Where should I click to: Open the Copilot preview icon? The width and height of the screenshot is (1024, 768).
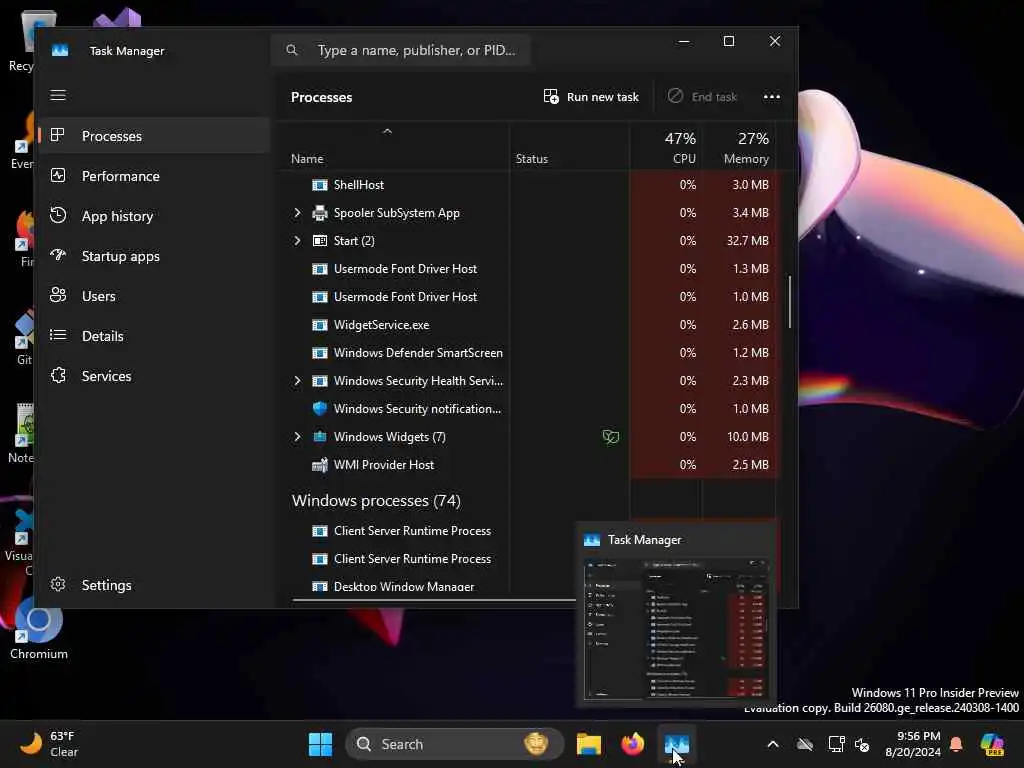pyautogui.click(x=991, y=744)
